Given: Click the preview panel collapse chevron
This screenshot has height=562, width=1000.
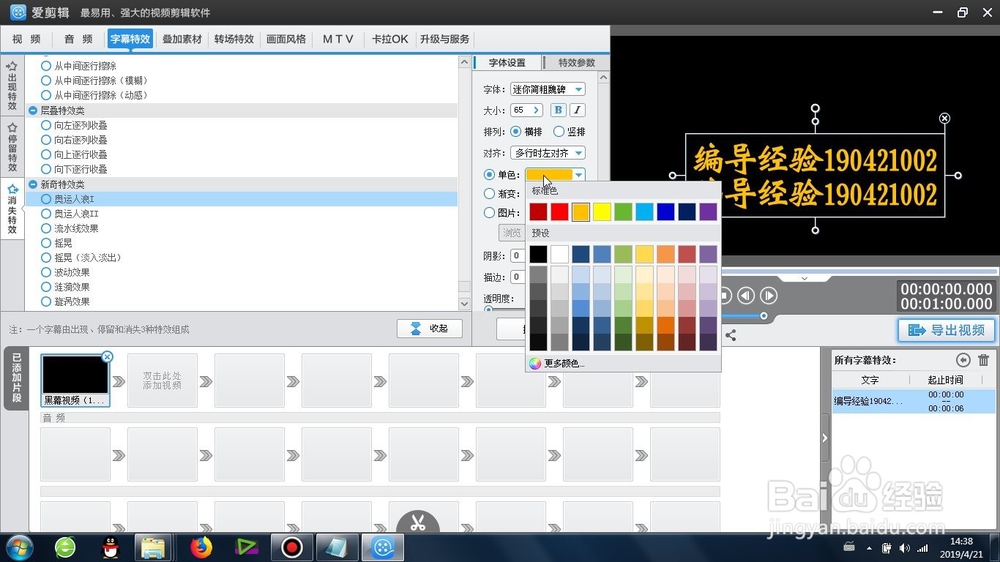Looking at the screenshot, I should pos(804,279).
